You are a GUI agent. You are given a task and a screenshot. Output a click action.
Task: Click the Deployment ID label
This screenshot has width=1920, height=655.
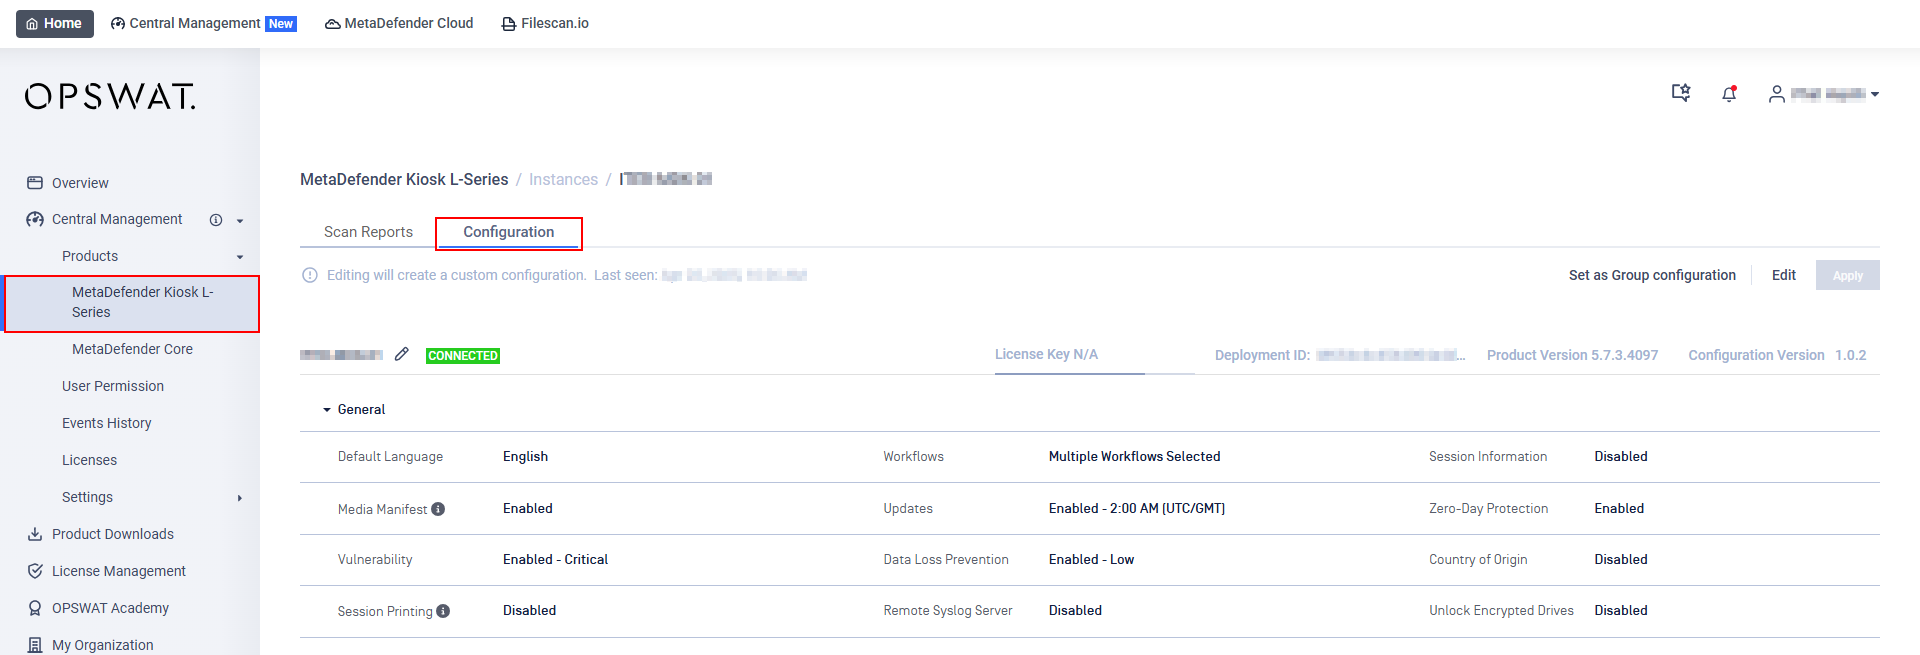click(x=1262, y=355)
